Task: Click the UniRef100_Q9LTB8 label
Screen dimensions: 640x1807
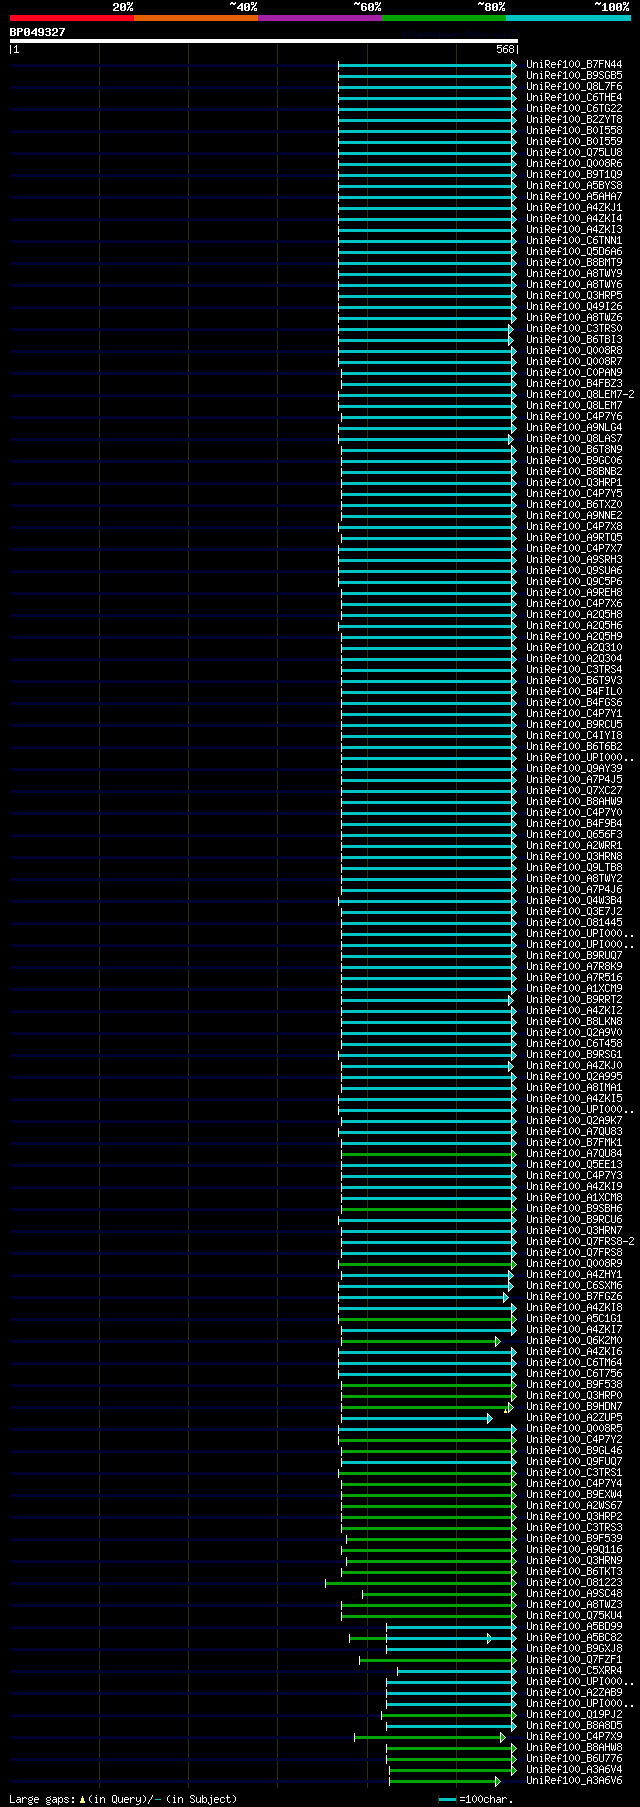Action: click(x=574, y=868)
